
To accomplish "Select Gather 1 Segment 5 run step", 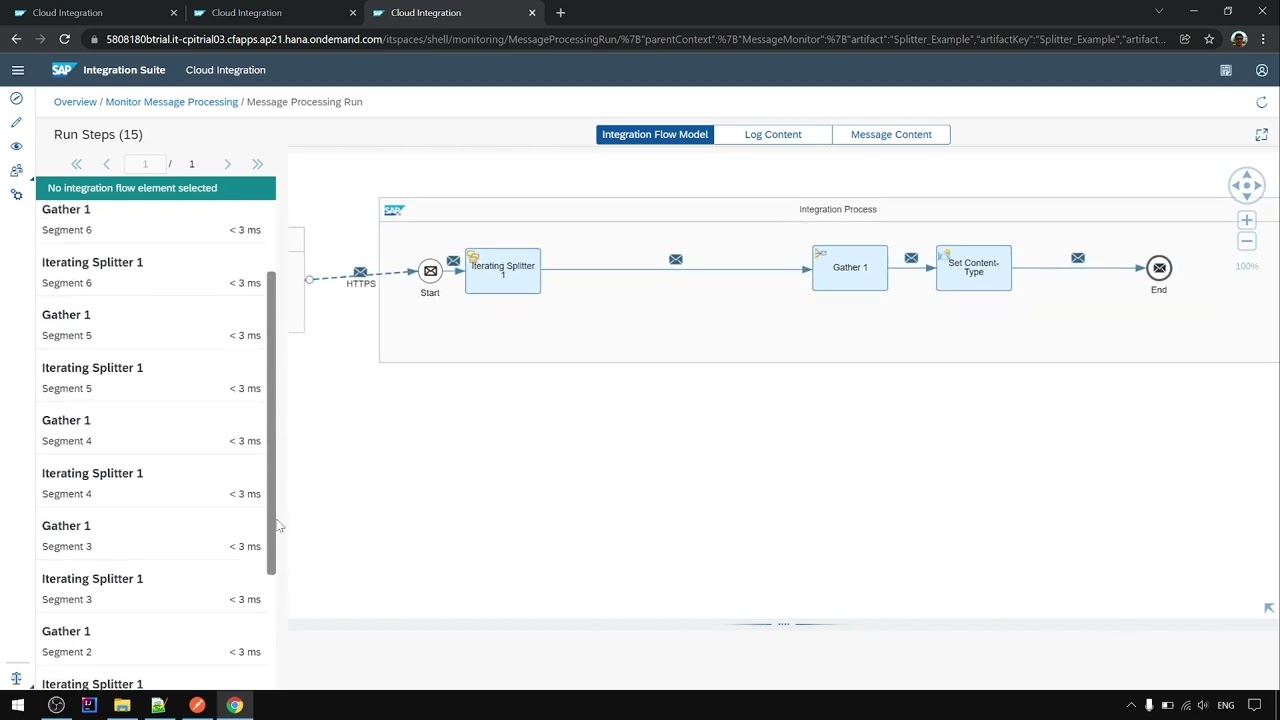I will point(152,325).
